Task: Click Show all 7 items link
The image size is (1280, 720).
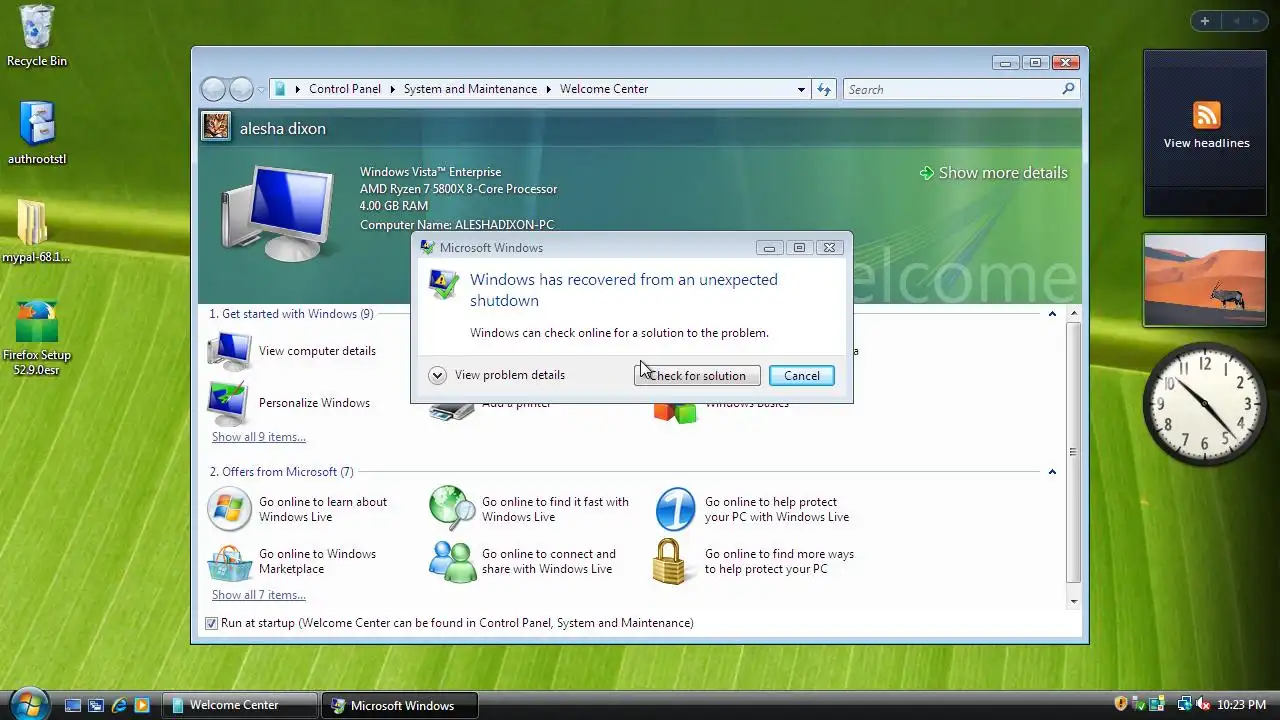Action: [259, 595]
